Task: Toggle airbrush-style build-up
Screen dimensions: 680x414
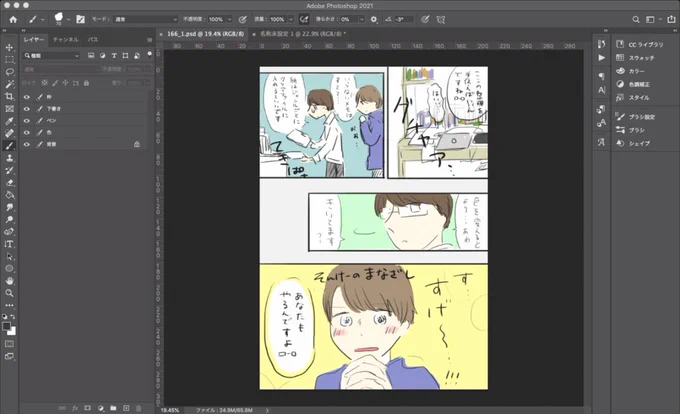Action: [x=304, y=20]
